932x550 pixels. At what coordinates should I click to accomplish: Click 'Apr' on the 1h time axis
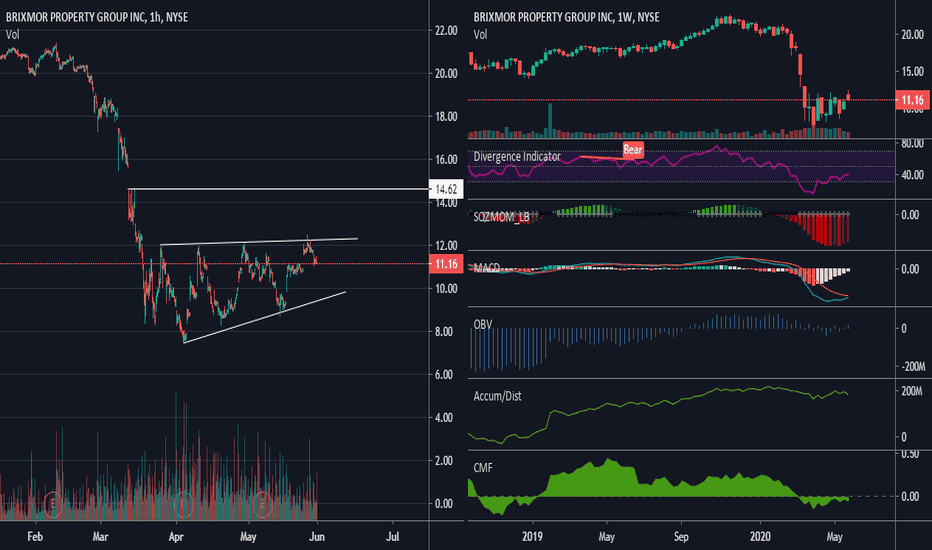click(176, 536)
